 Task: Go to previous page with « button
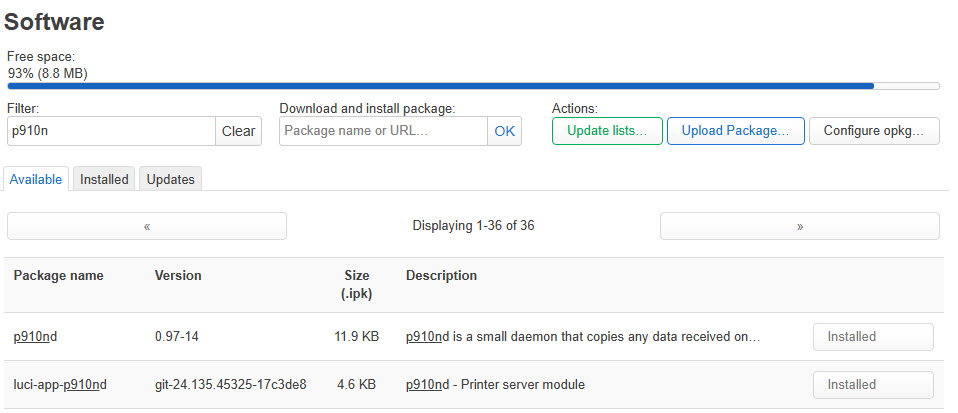pyautogui.click(x=147, y=226)
